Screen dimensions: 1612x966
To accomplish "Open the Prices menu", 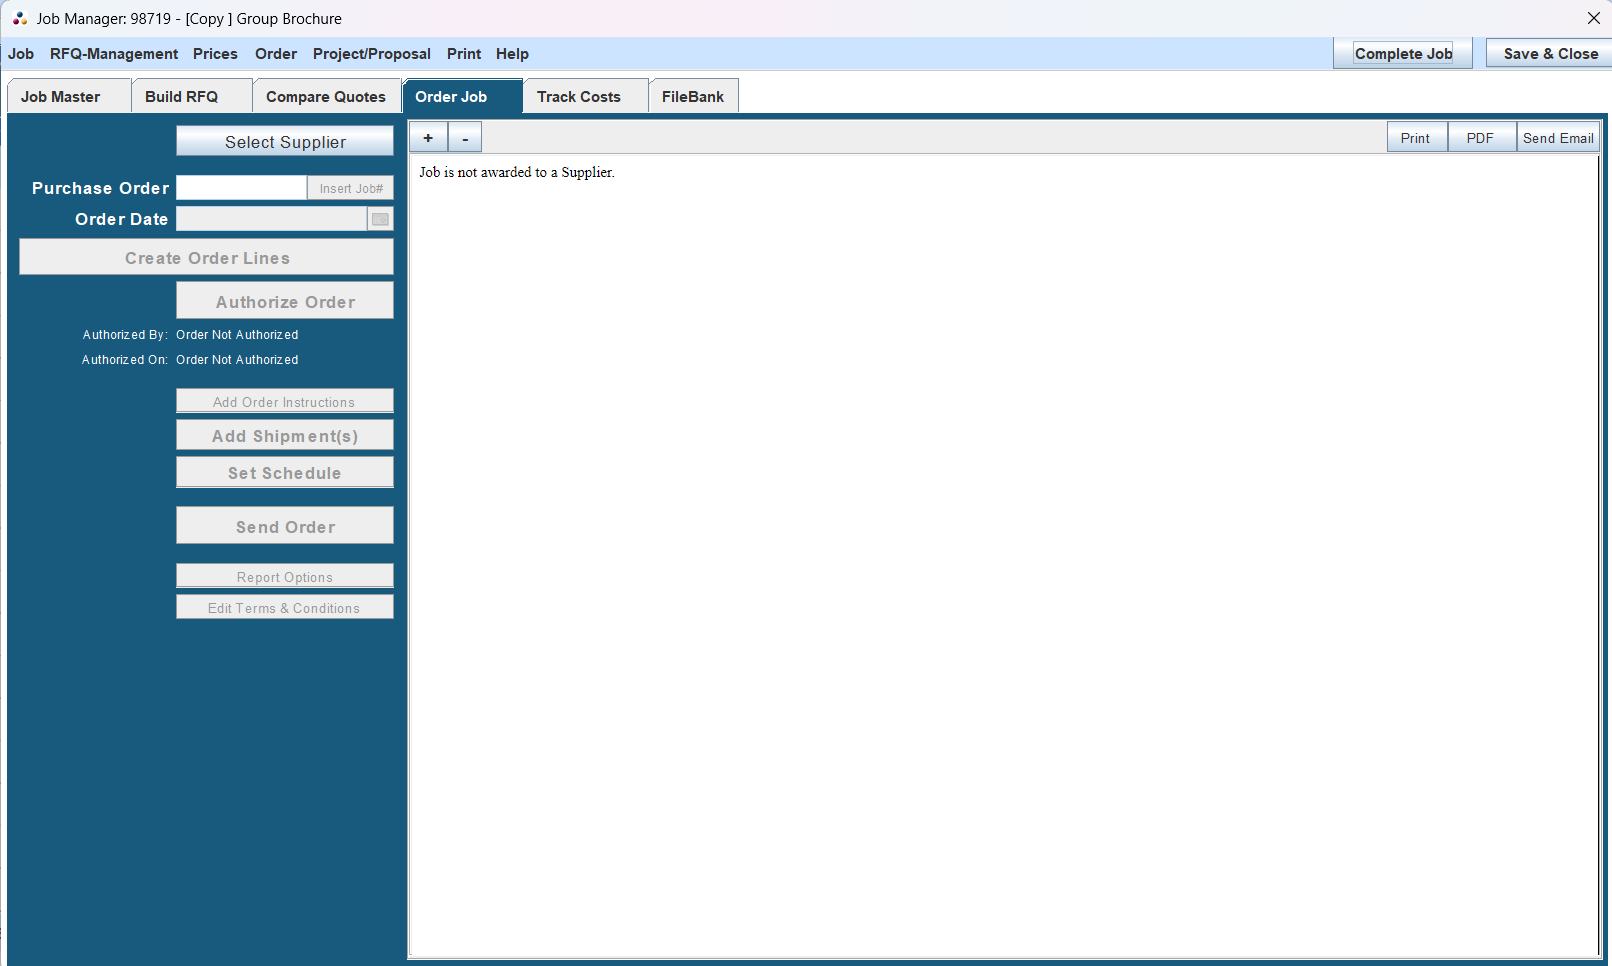I will 215,54.
